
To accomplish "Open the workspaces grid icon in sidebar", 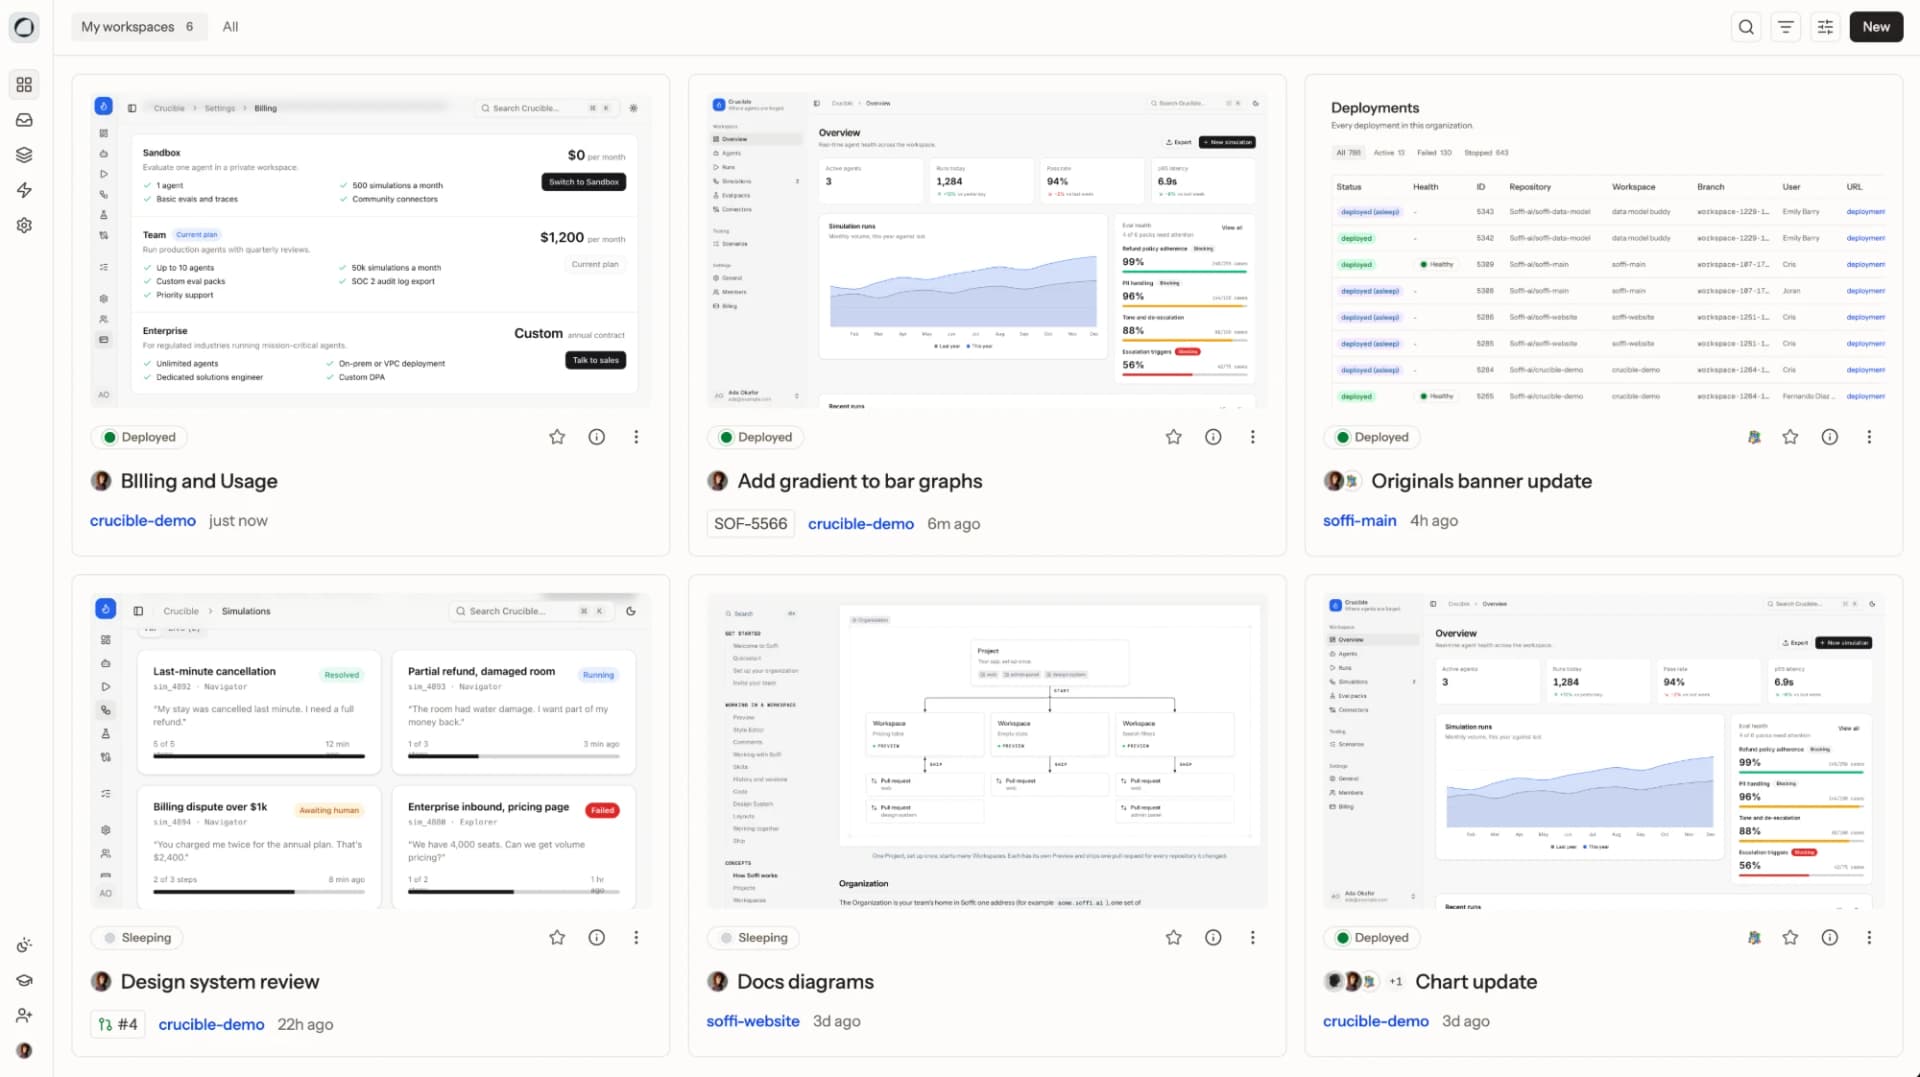I will click(24, 85).
